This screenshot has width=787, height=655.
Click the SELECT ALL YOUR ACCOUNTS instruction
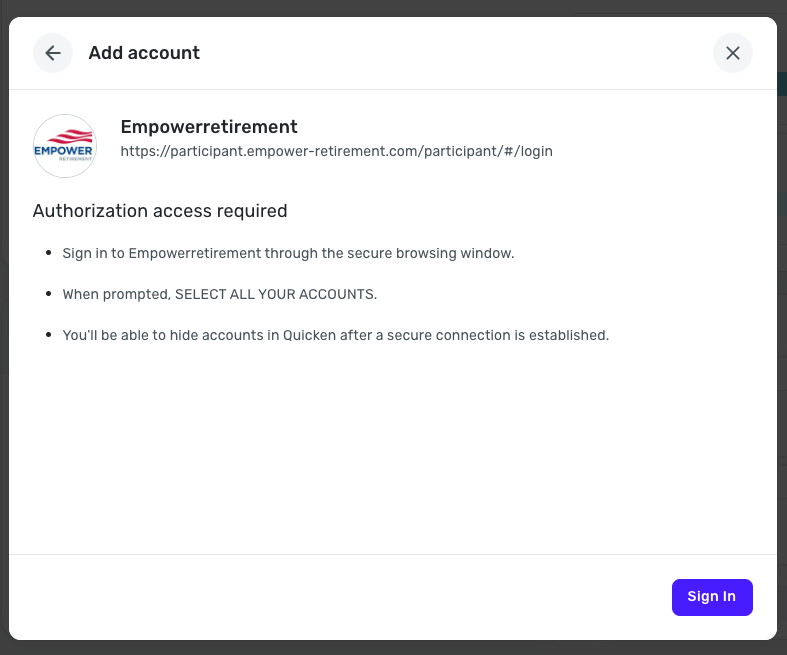click(219, 294)
